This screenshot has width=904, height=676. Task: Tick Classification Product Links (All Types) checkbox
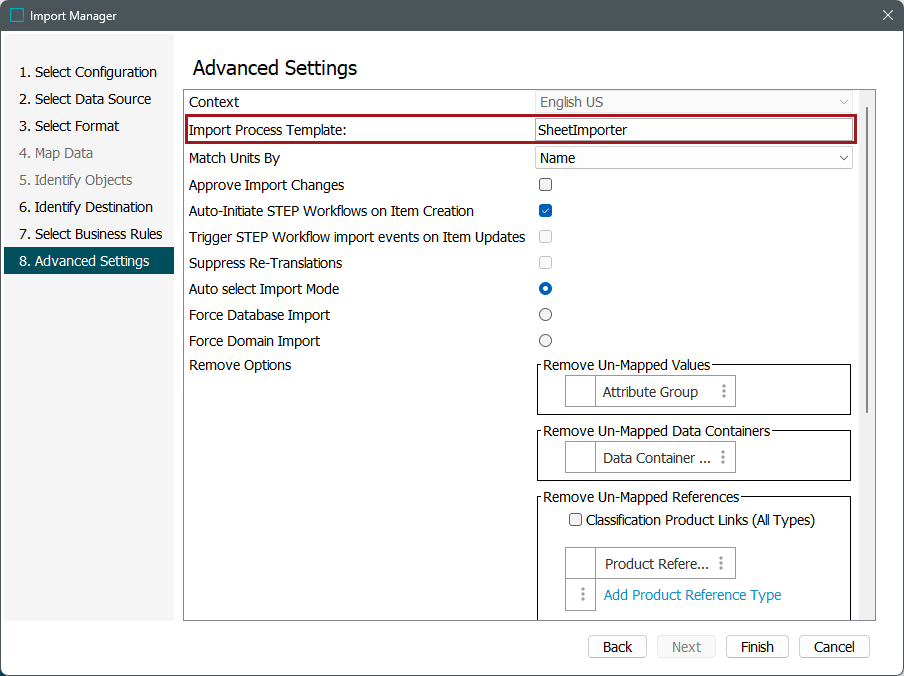point(575,520)
